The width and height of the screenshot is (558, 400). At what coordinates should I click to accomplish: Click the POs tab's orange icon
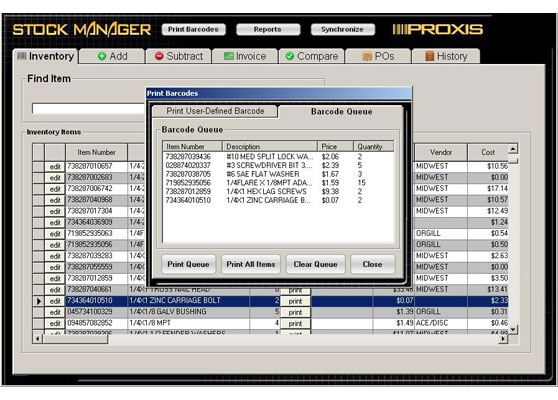pos(367,56)
